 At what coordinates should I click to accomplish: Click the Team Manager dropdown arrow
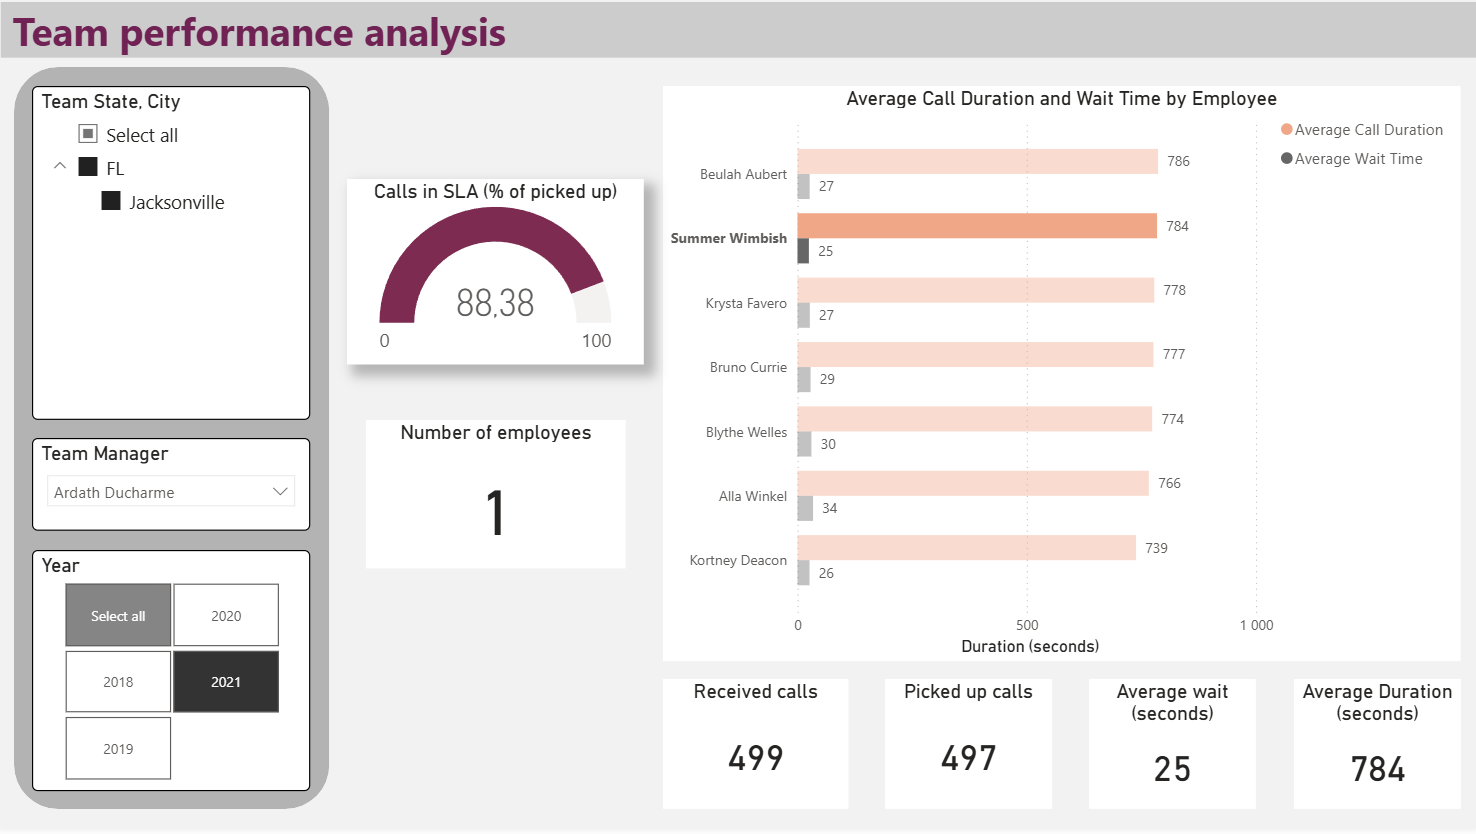coord(280,492)
